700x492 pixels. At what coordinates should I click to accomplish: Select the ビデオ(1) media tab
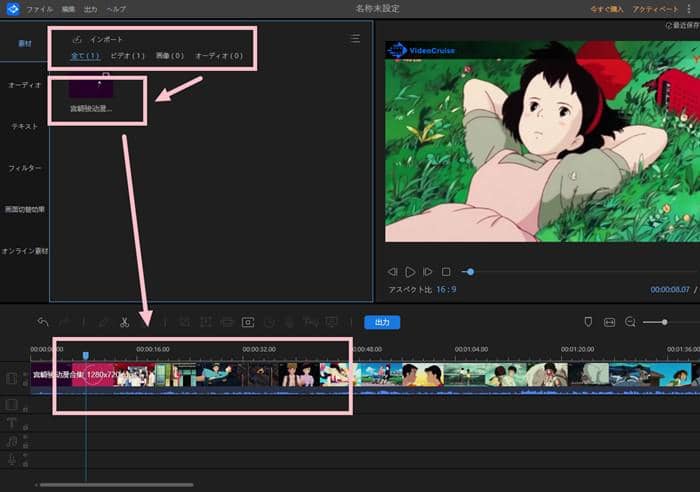click(x=128, y=56)
